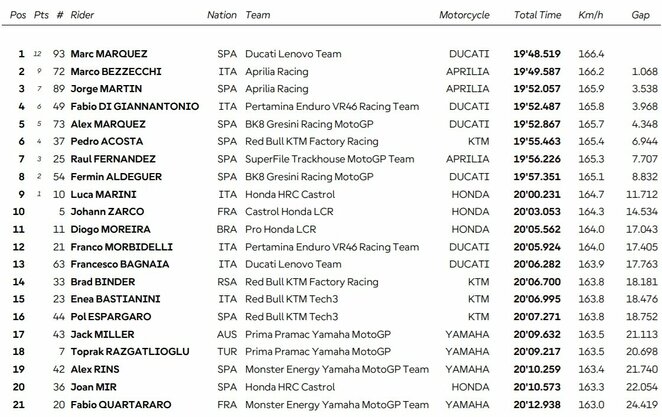Click Pedro ACOSTA rider name

click(x=107, y=141)
